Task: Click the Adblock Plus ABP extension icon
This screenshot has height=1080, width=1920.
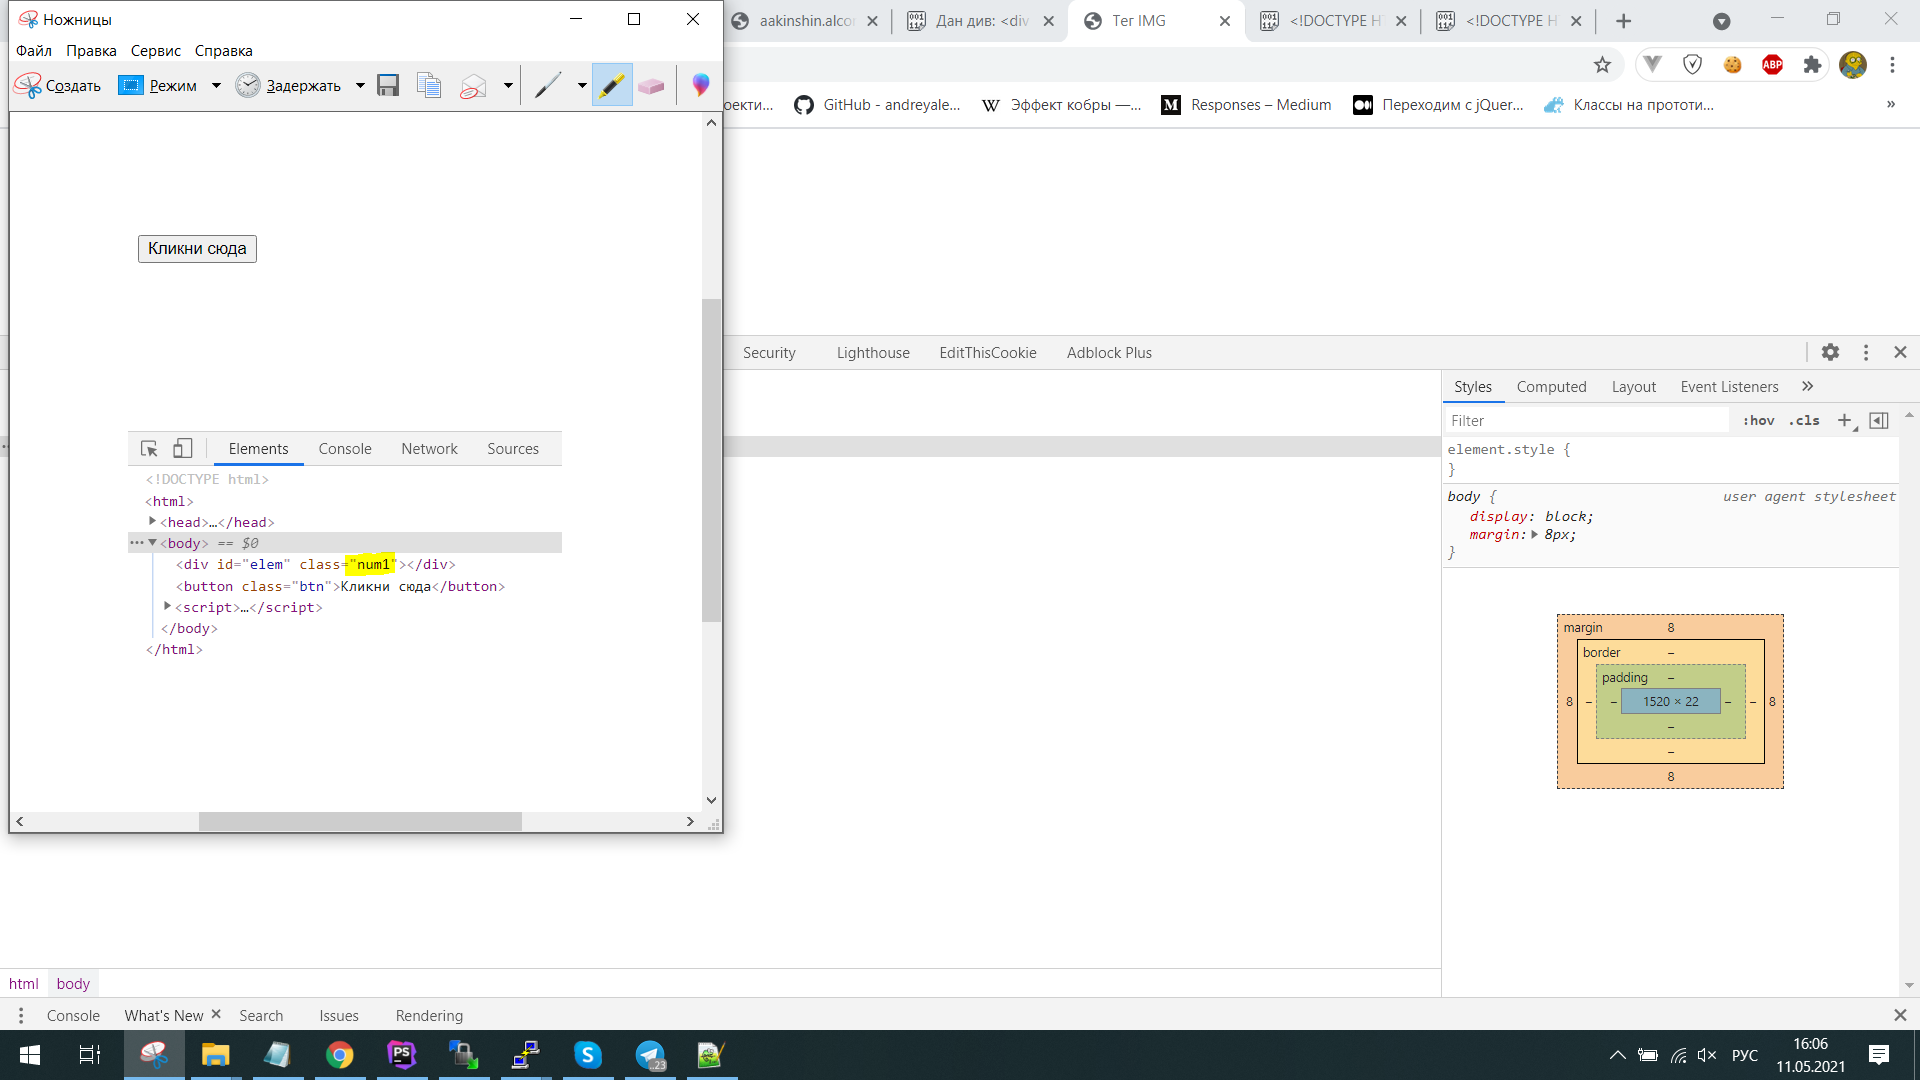Action: click(x=1772, y=65)
